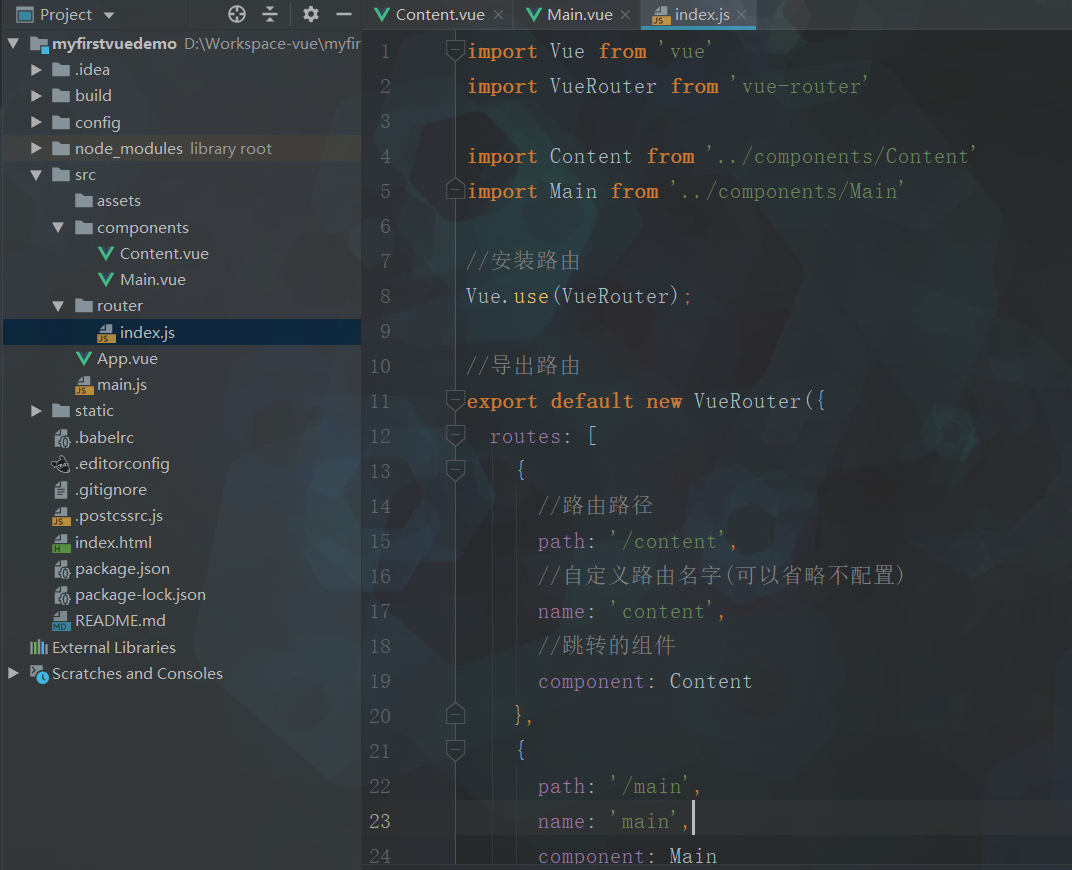Select External Libraries node
Screen dimensions: 1072x870
(x=113, y=647)
